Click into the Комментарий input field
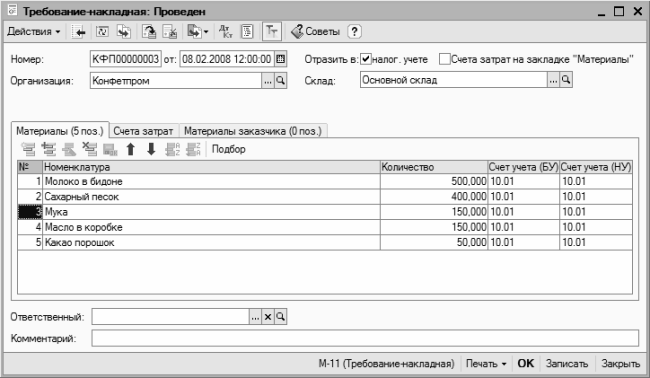 pos(365,338)
